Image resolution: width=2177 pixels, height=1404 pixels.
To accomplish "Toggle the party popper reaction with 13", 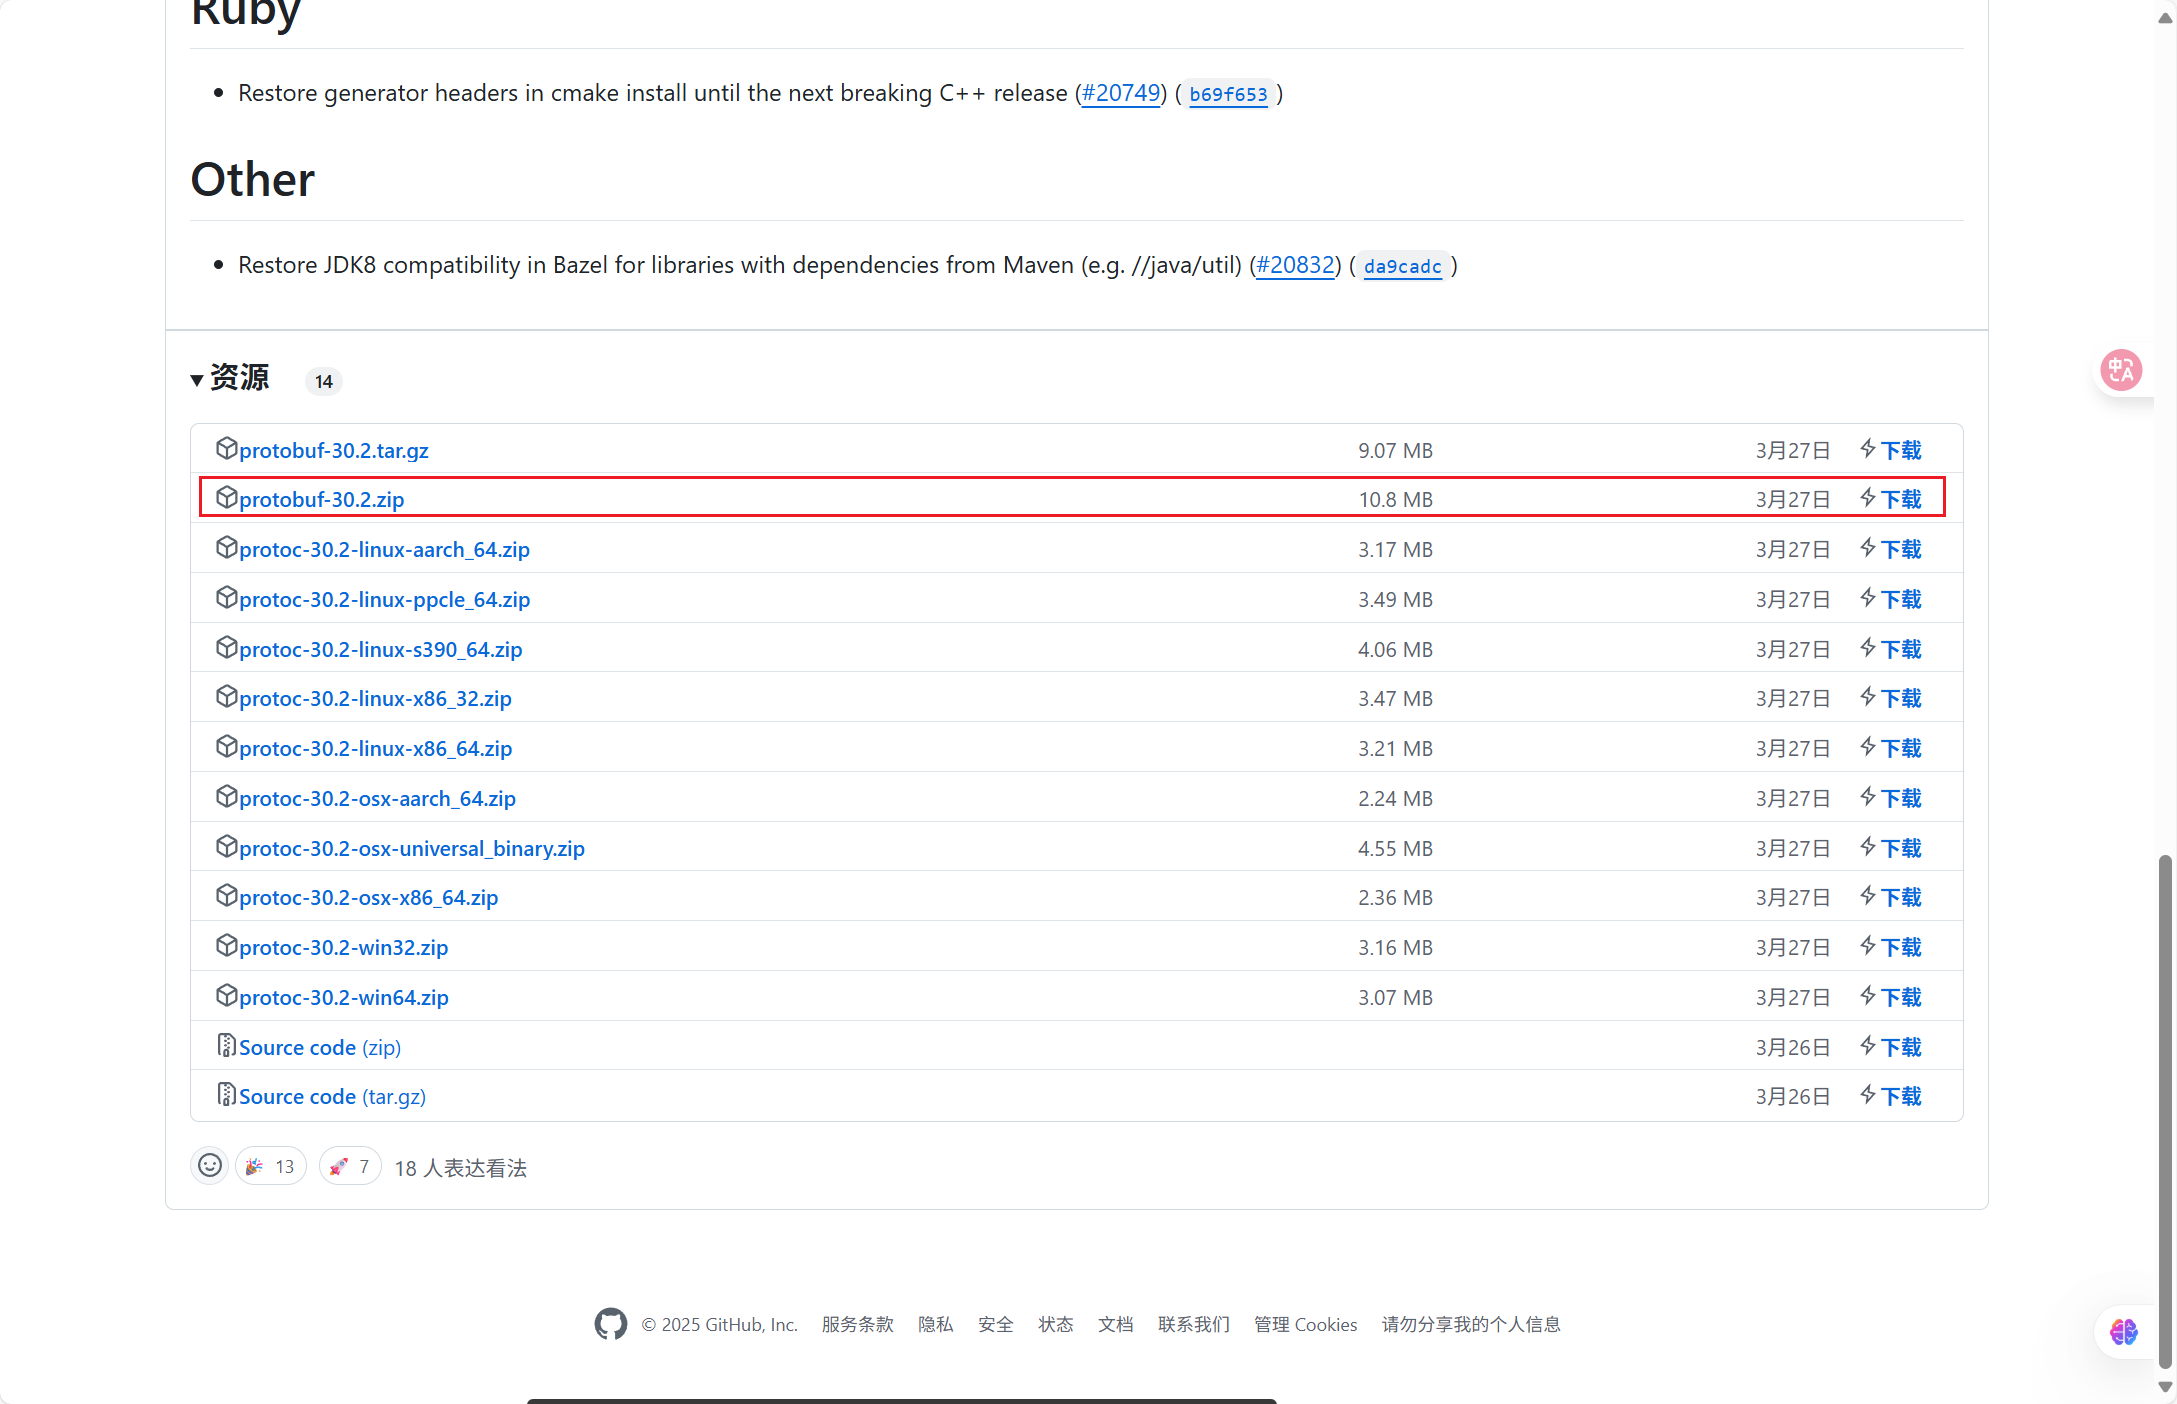I will click(x=270, y=1166).
